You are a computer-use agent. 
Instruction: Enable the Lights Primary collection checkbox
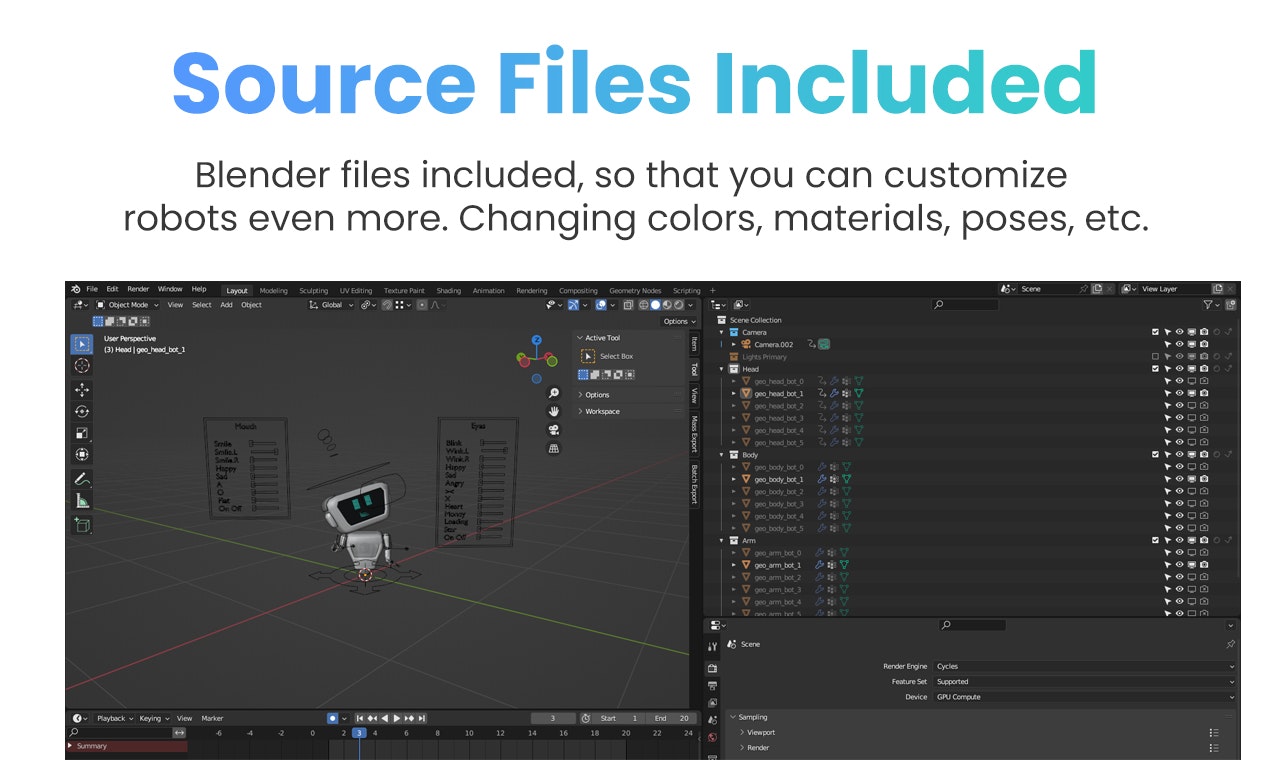[x=1155, y=356]
